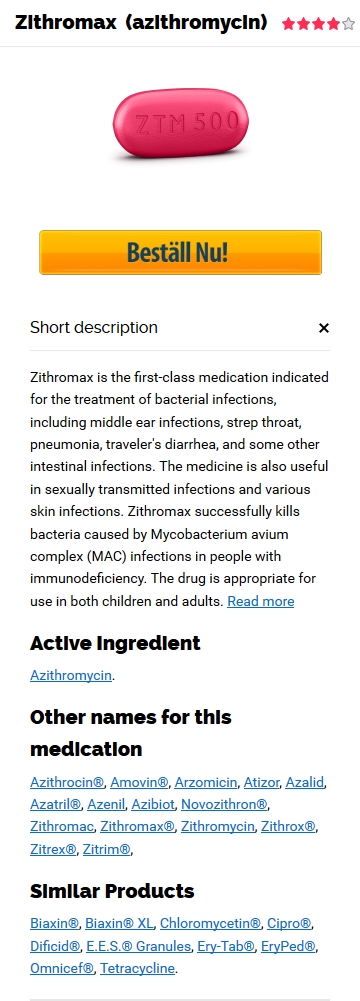Select the Azithrocin® link
Image resolution: width=360 pixels, height=1001 pixels.
(x=69, y=782)
